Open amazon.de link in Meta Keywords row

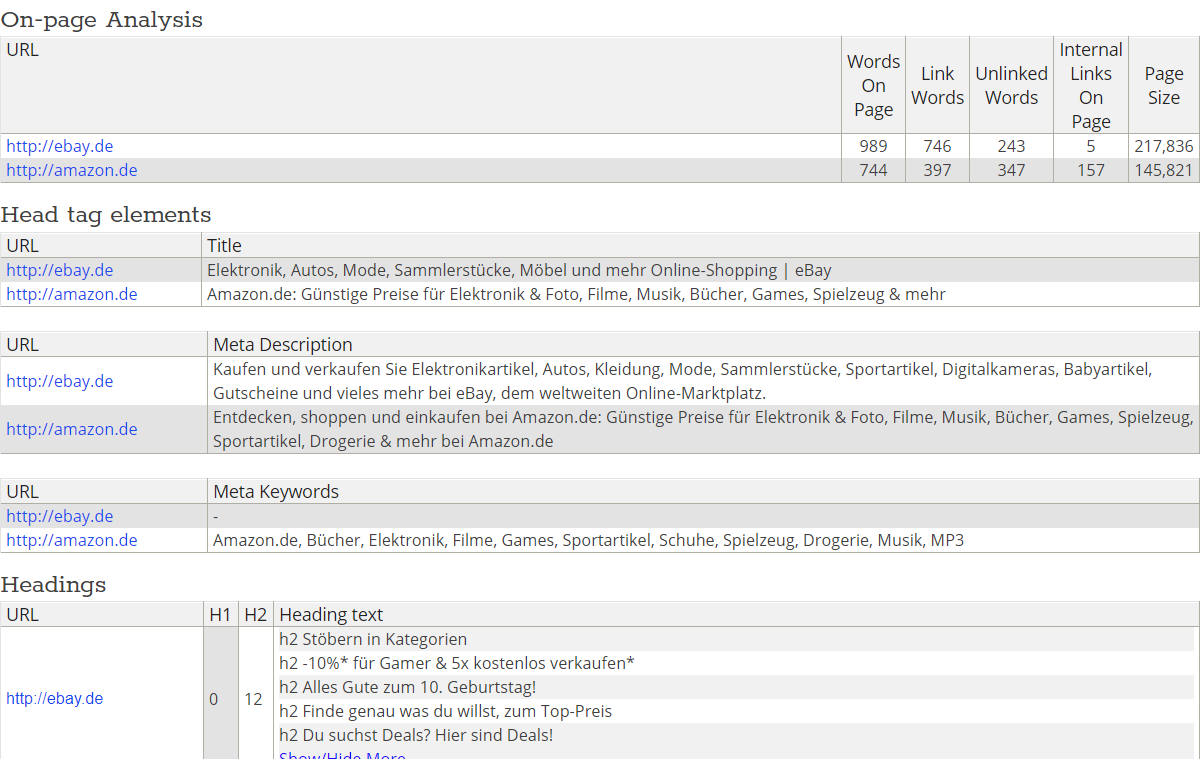(71, 540)
